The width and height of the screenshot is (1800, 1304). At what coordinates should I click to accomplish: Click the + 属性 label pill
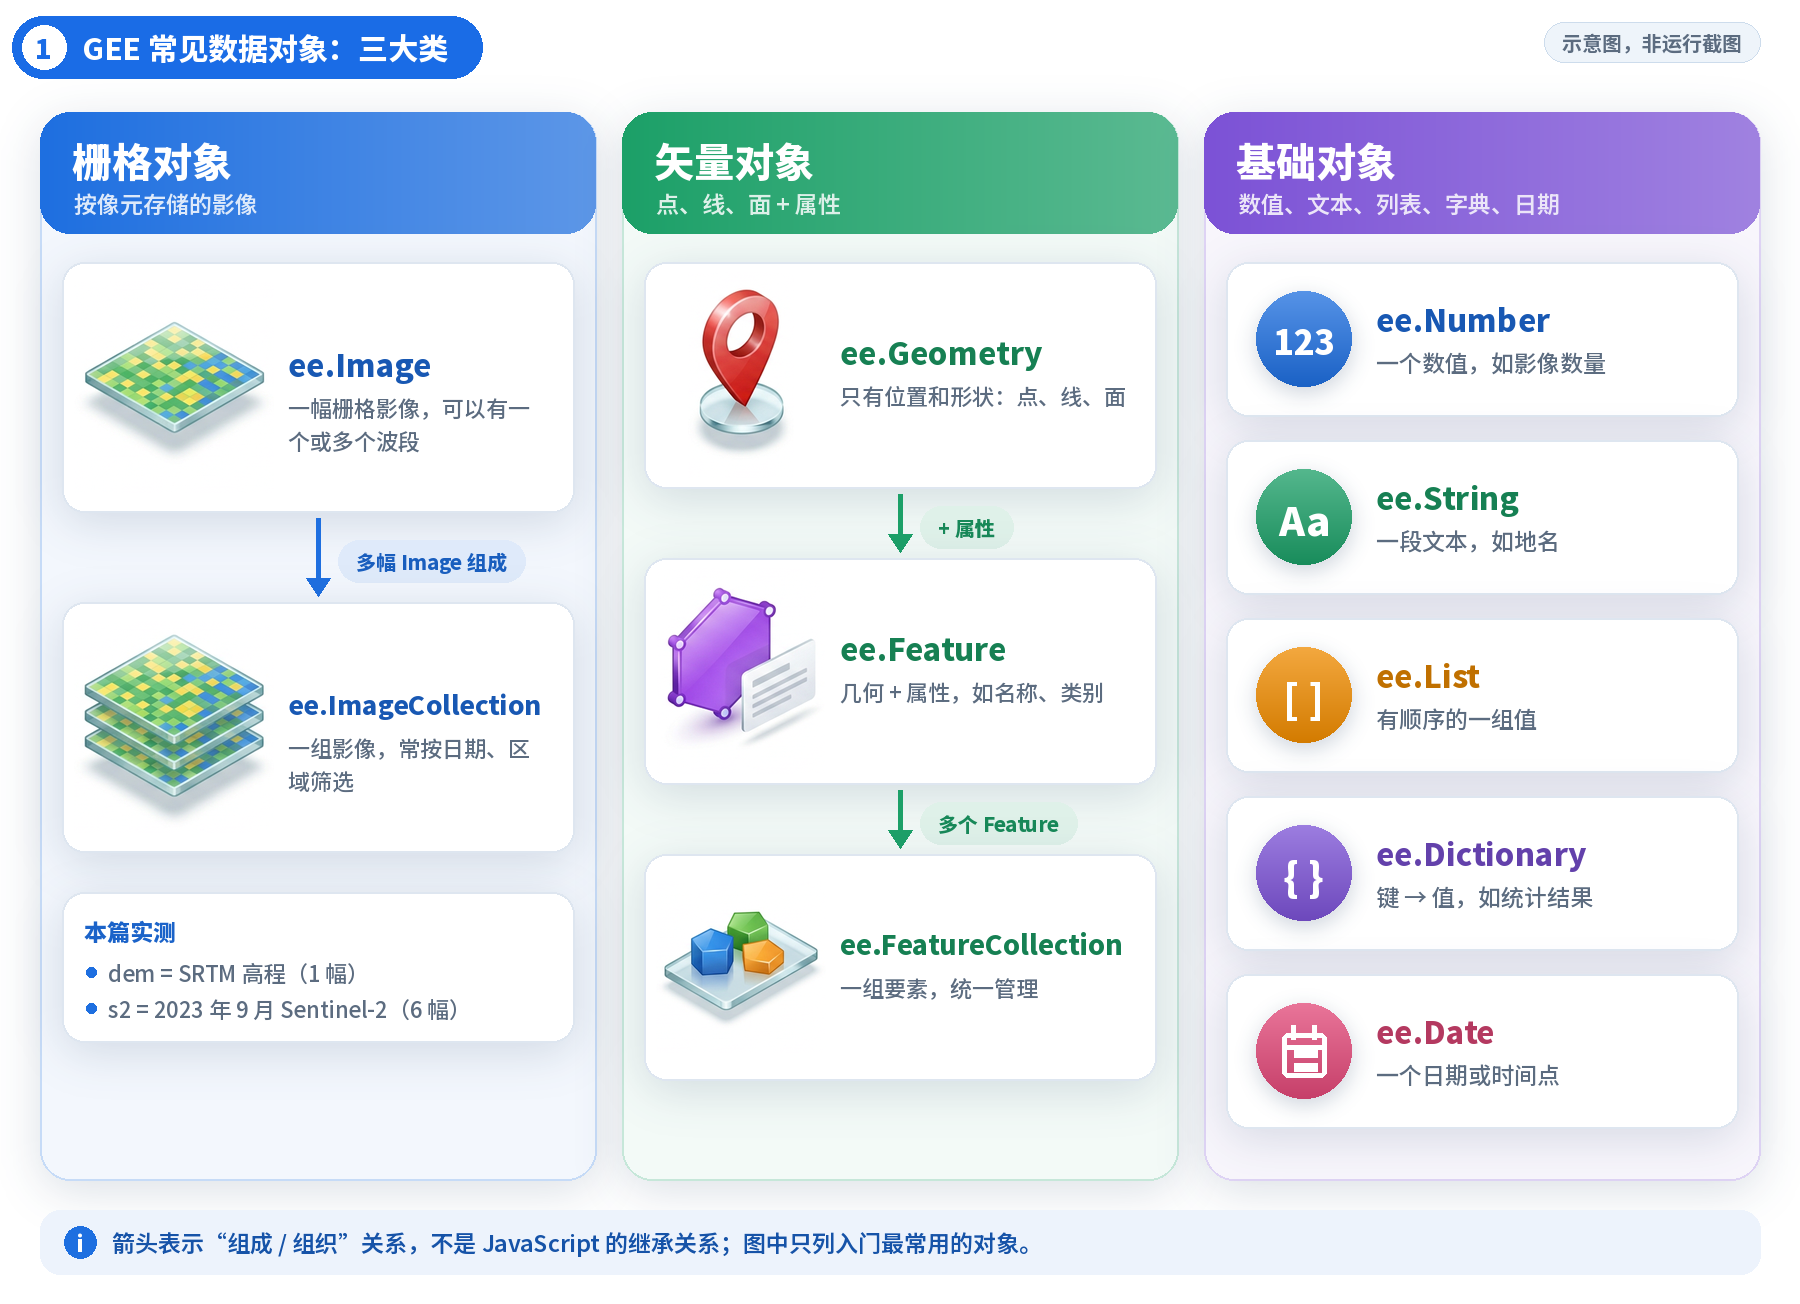[966, 529]
